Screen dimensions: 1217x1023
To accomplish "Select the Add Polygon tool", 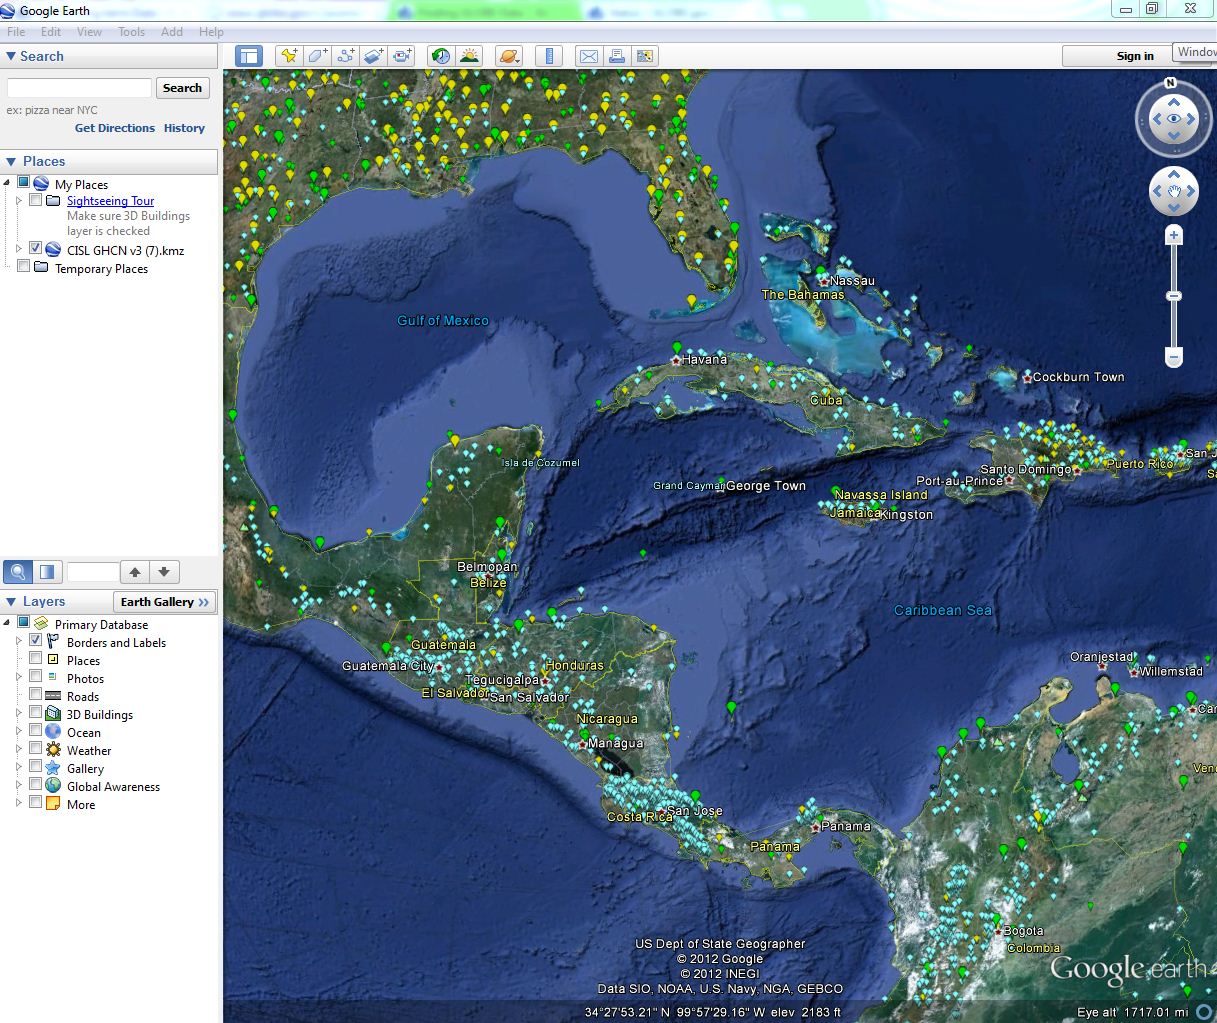I will pos(317,56).
